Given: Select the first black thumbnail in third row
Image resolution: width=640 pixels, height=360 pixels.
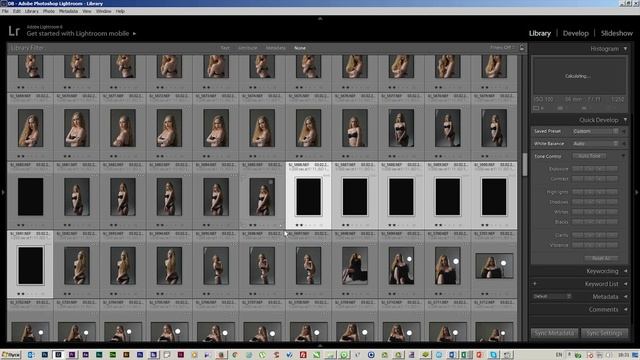Looking at the screenshot, I should (x=30, y=197).
